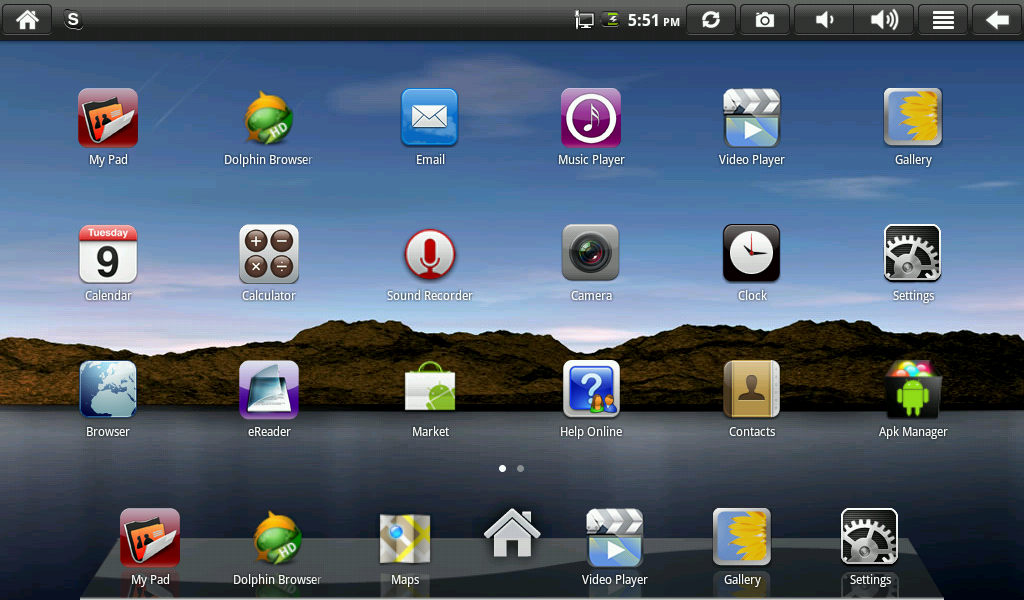
Task: Tap the refresh button in top bar
Action: (x=711, y=20)
